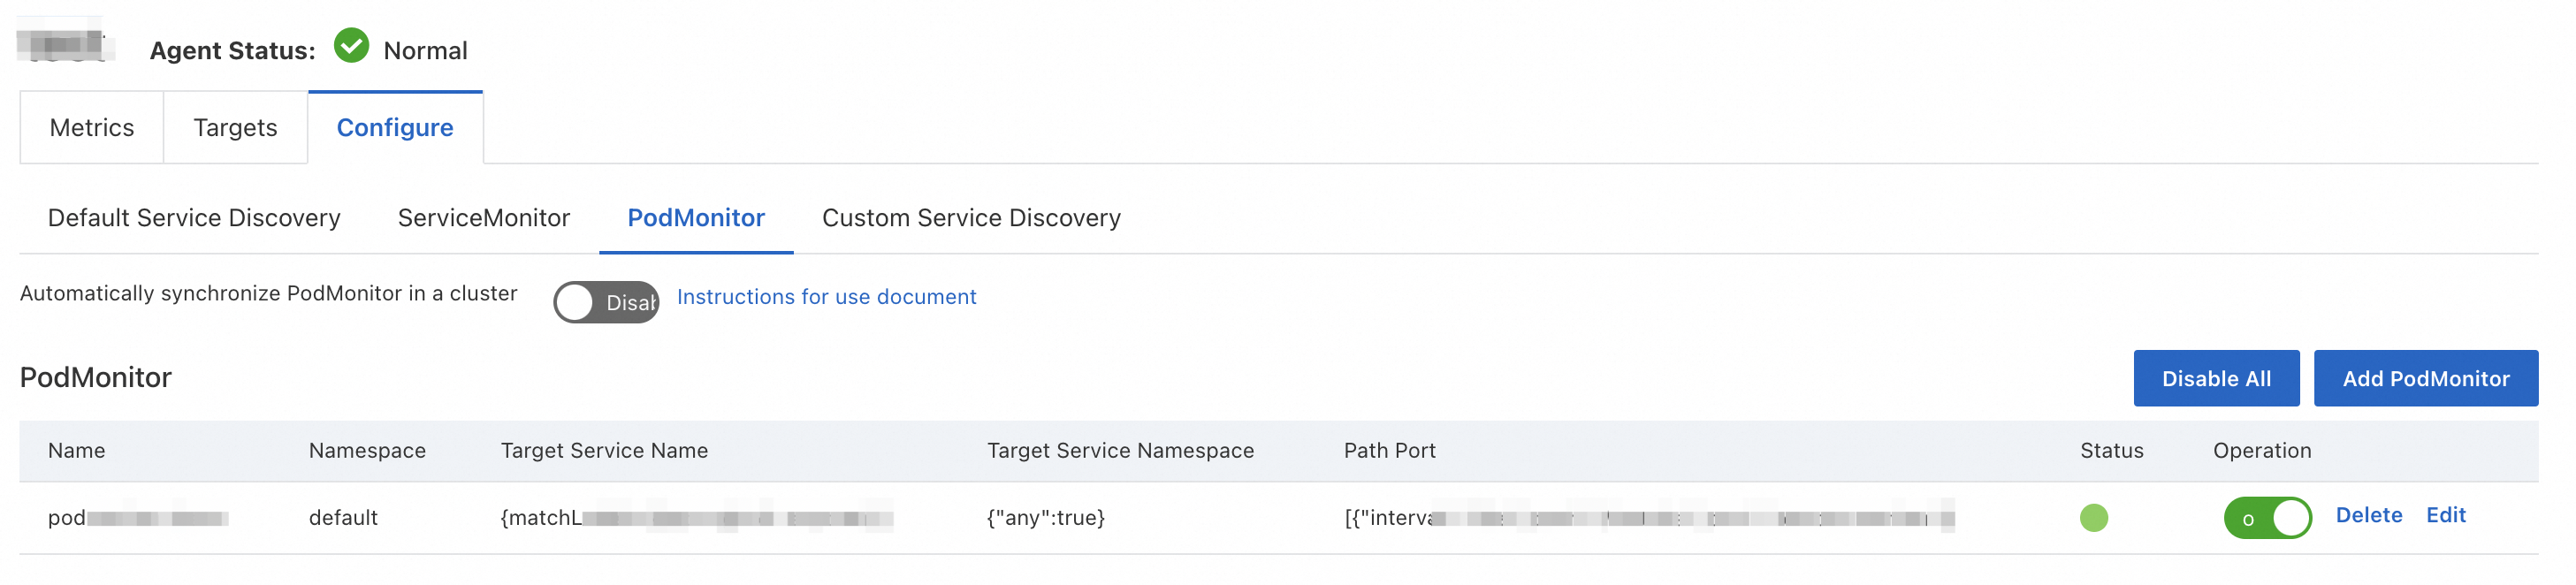Switch to the Targets tab
Screen dimensions: 2576x585
point(235,128)
